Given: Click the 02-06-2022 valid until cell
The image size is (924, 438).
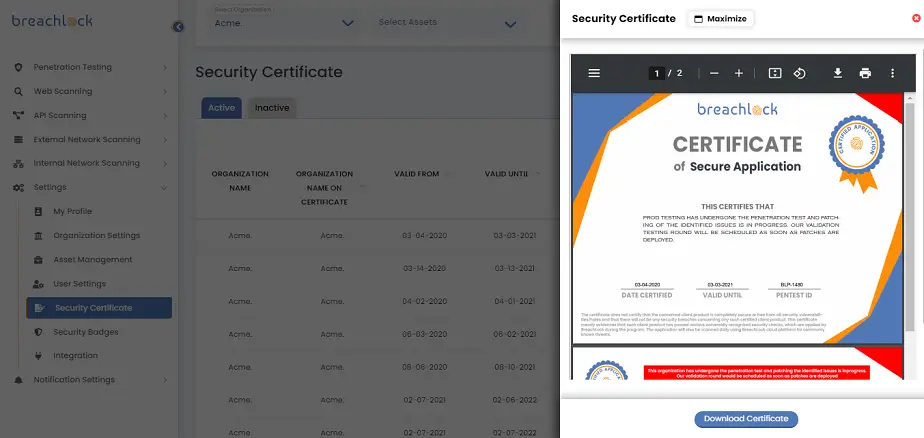Looking at the screenshot, I should (514, 400).
